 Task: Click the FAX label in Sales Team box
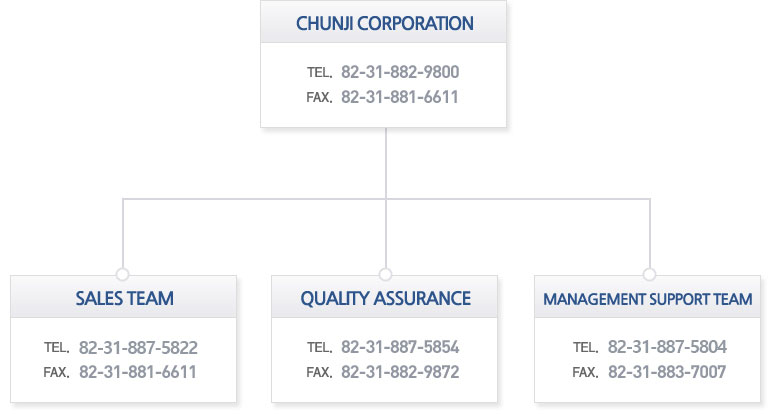(57, 373)
